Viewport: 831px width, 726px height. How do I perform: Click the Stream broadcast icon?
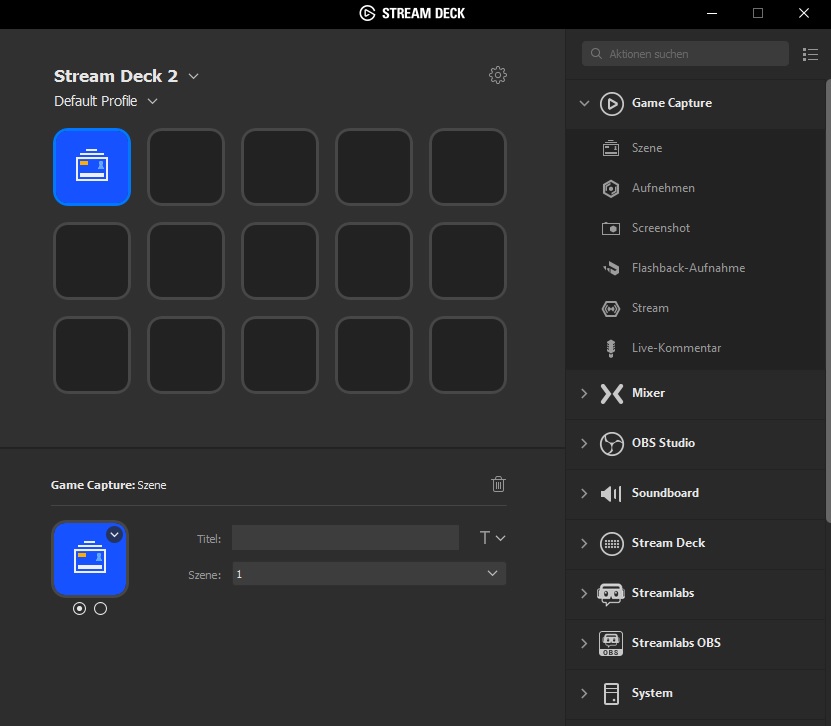[x=611, y=308]
